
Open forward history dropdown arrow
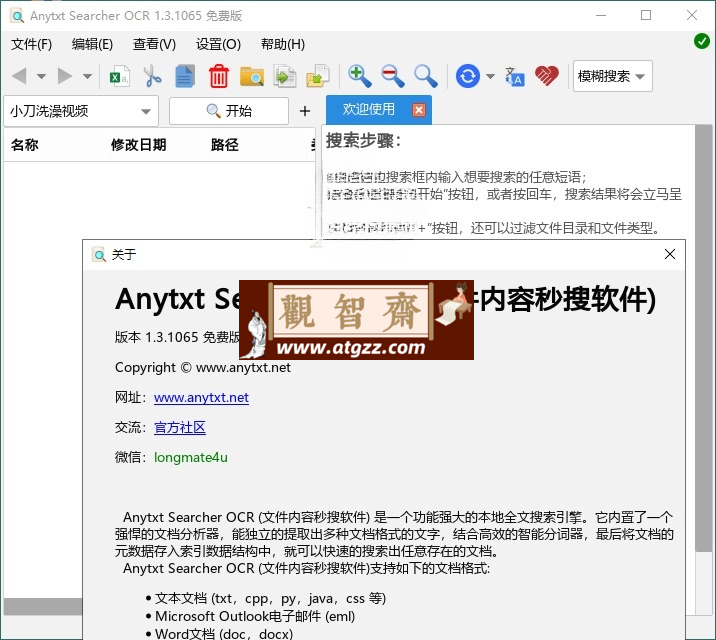point(87,76)
